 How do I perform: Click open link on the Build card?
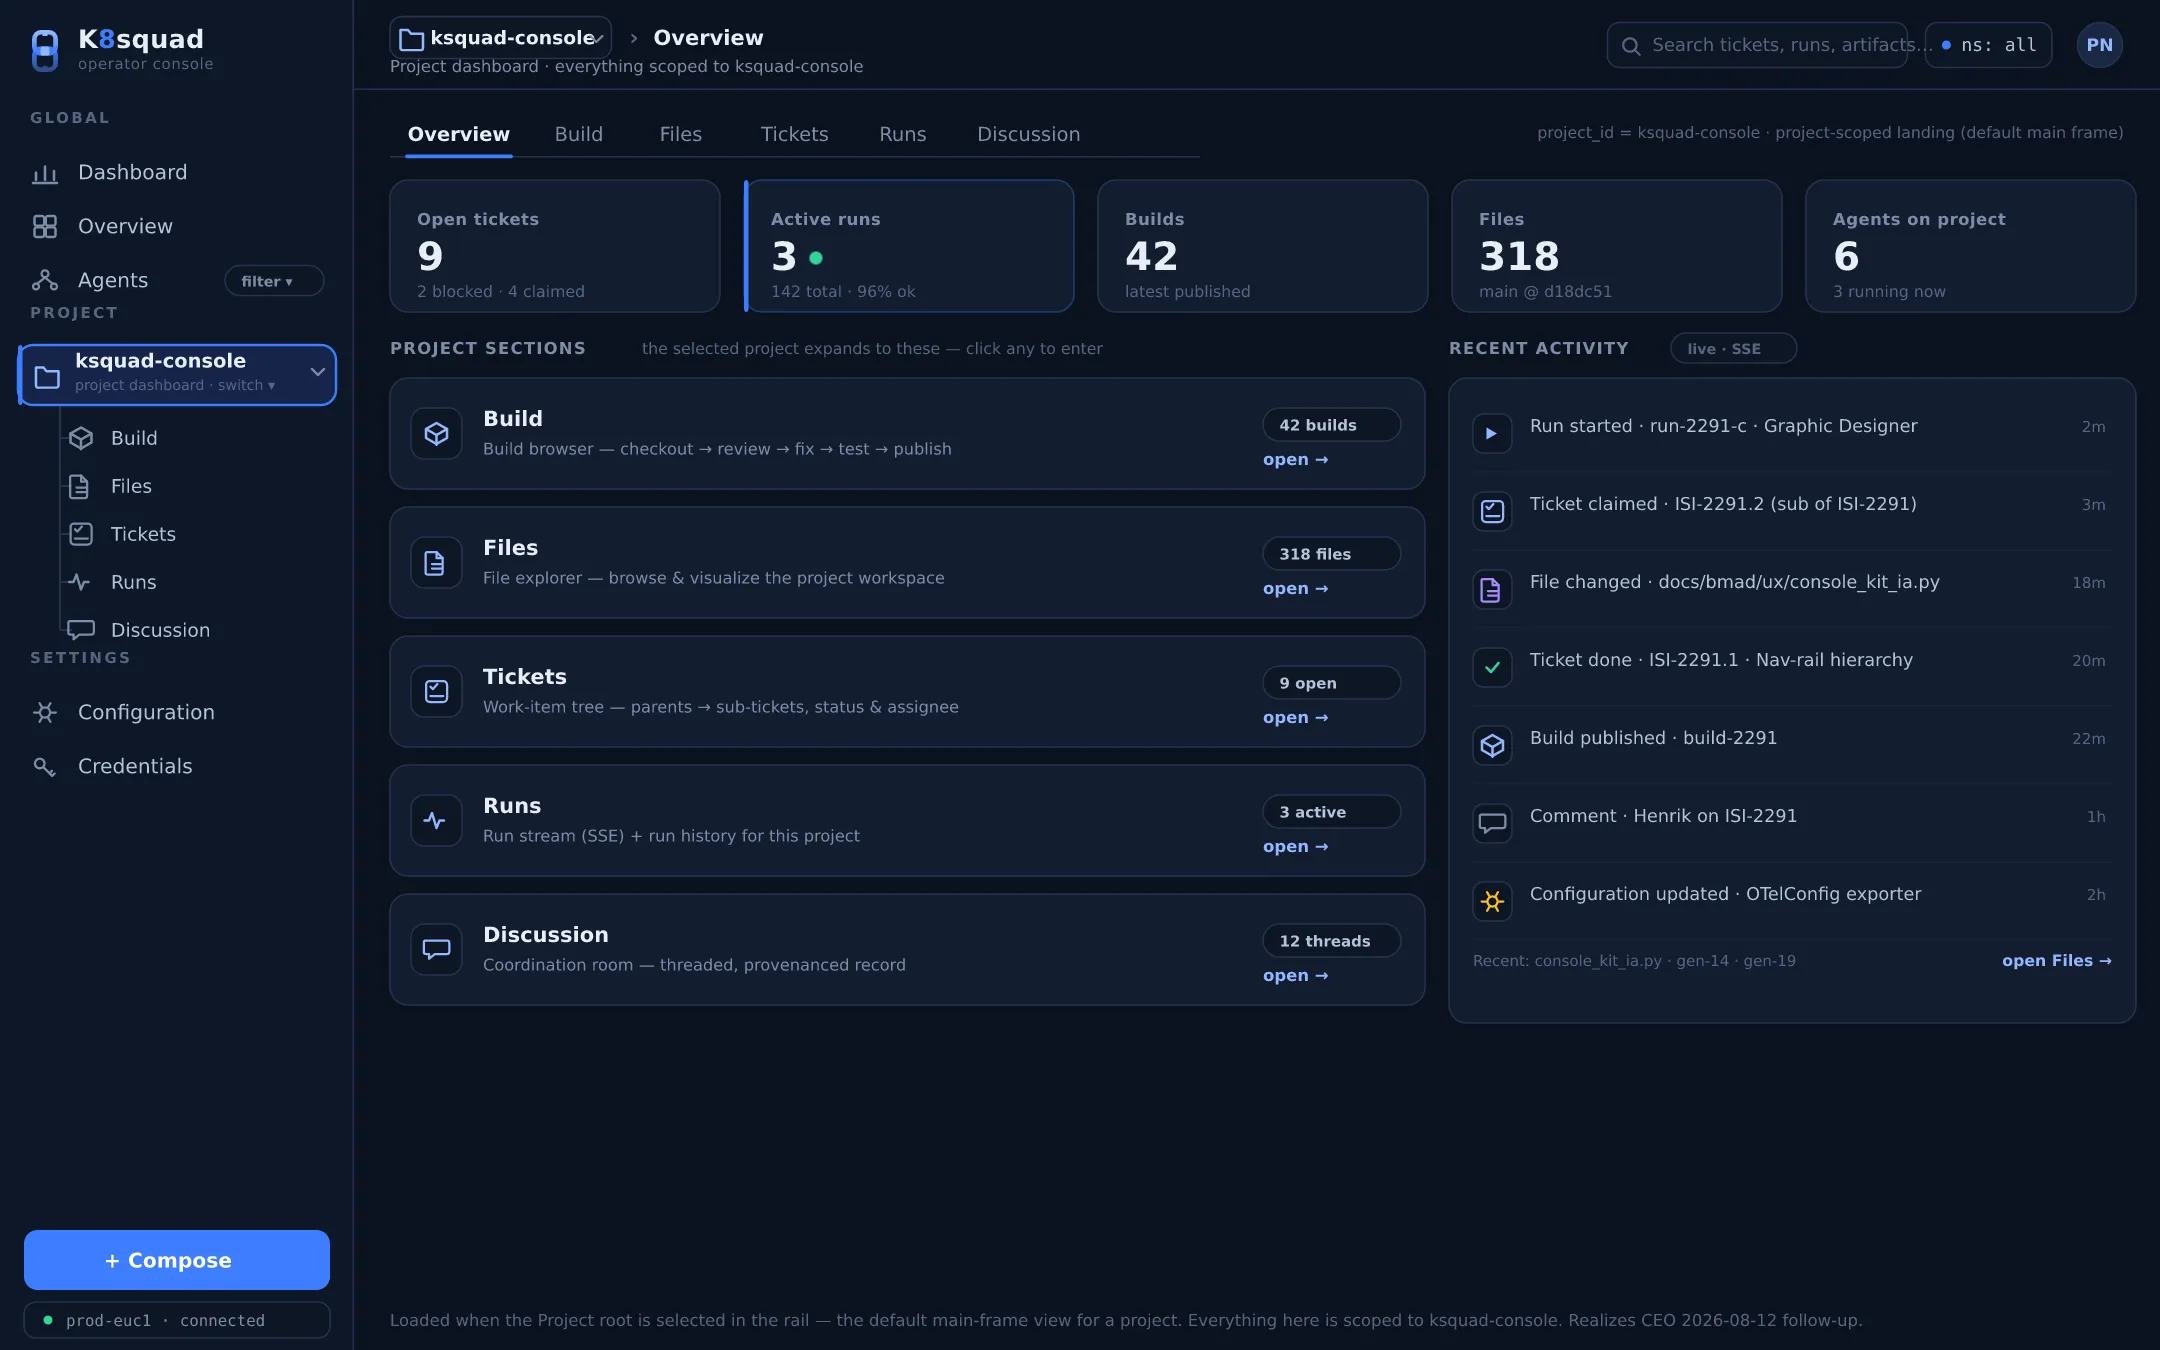pos(1295,460)
